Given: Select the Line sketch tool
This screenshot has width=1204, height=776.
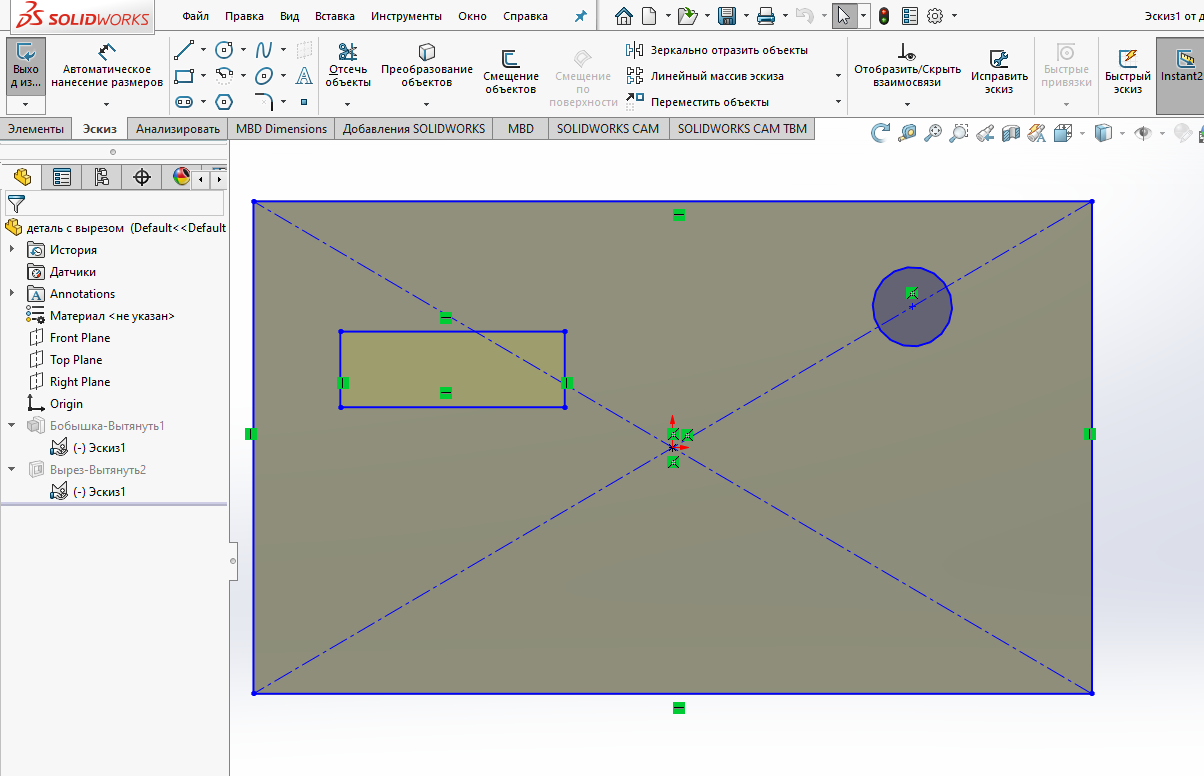Looking at the screenshot, I should pyautogui.click(x=184, y=49).
